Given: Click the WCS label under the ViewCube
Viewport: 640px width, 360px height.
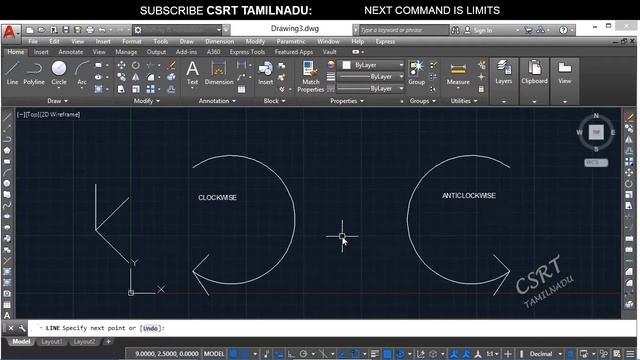Looking at the screenshot, I should click(x=596, y=162).
